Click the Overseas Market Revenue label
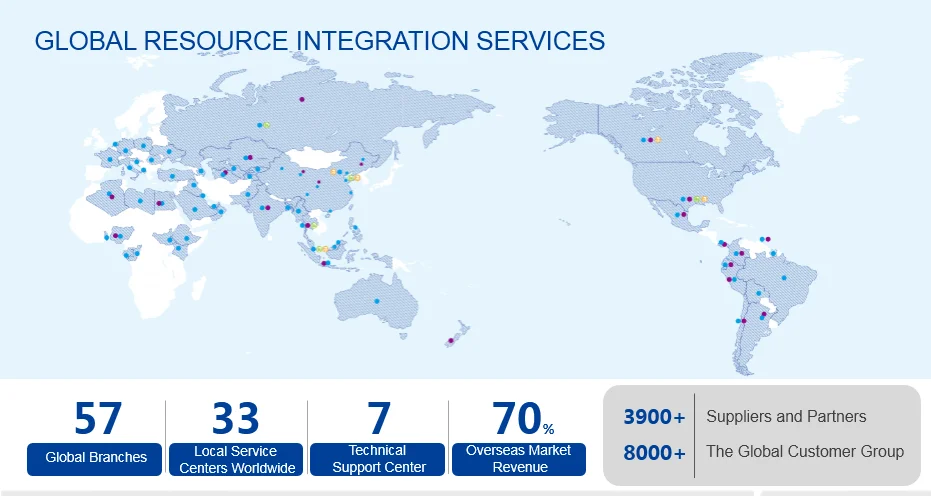Image resolution: width=931 pixels, height=496 pixels. click(x=519, y=459)
